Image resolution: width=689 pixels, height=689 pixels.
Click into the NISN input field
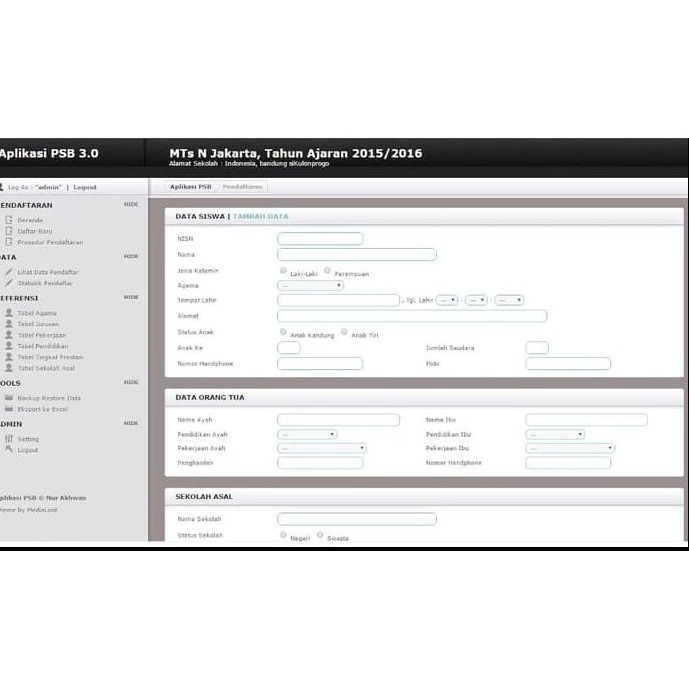click(320, 239)
